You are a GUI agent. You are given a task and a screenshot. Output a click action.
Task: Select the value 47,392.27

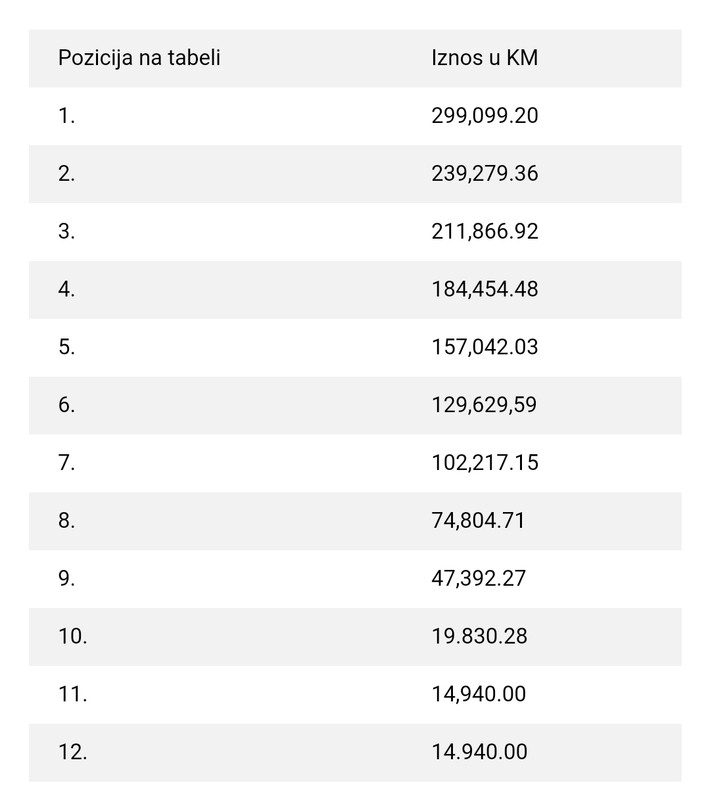click(x=478, y=579)
